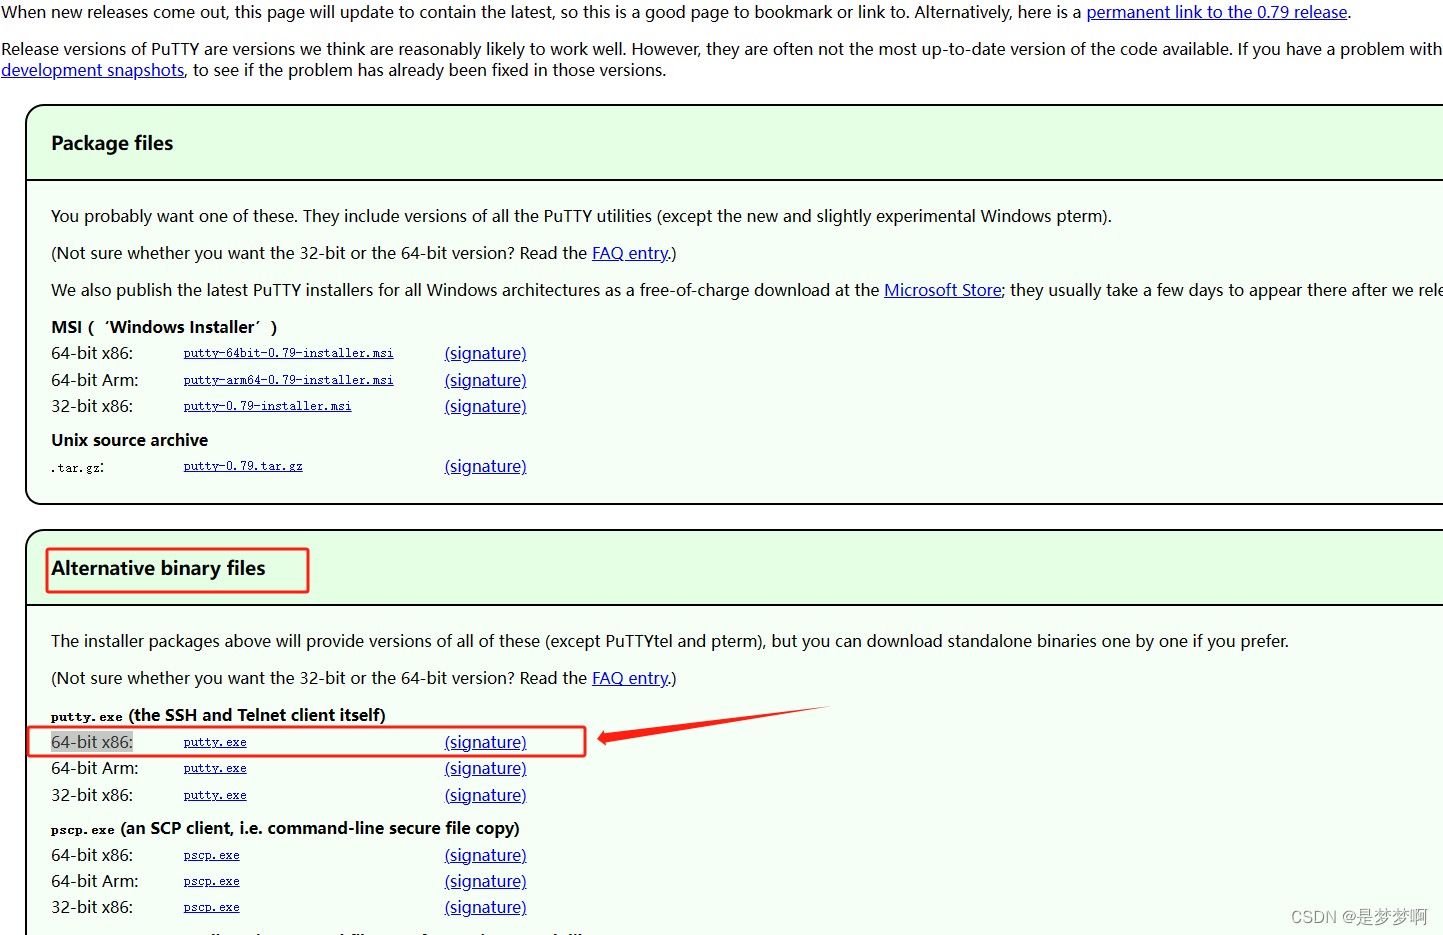Click the 'Package files' heading

tap(112, 143)
